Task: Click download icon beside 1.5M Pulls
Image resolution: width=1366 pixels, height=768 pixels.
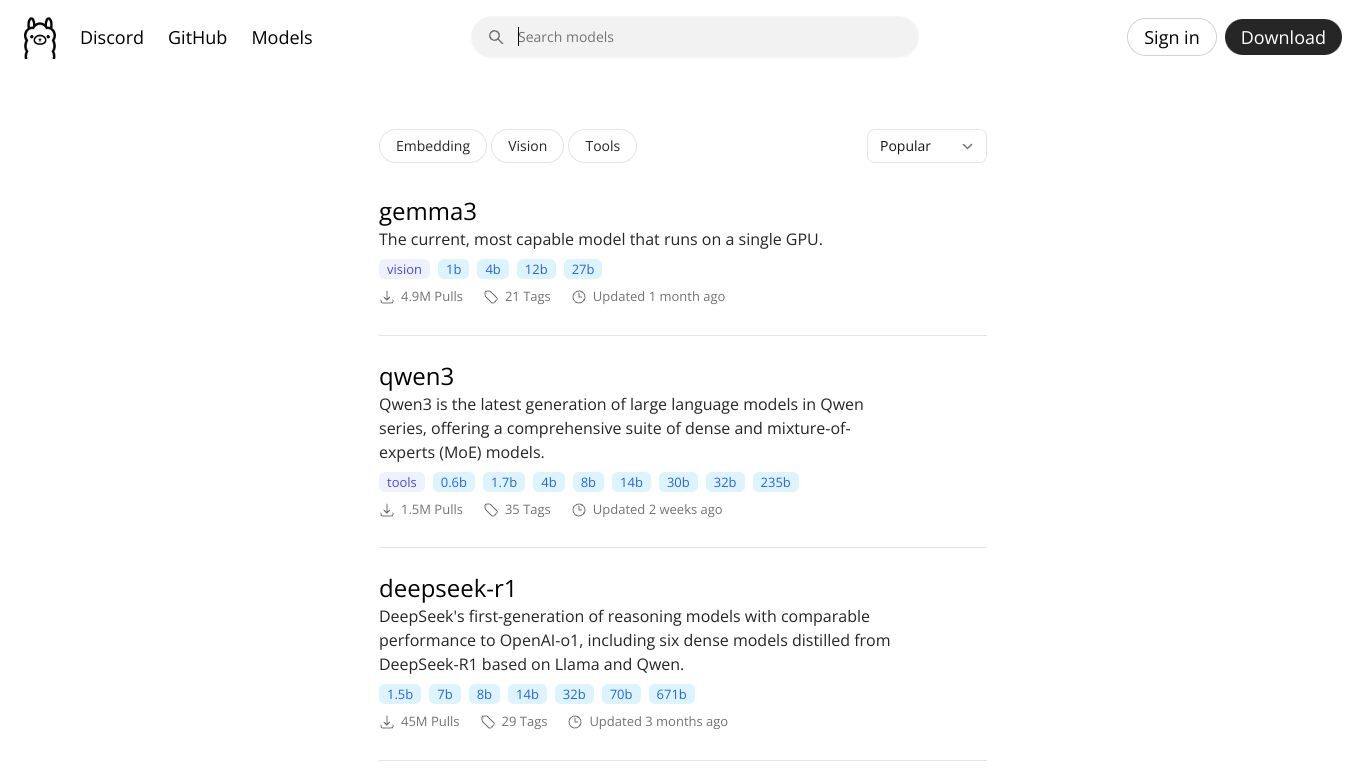Action: tap(387, 510)
